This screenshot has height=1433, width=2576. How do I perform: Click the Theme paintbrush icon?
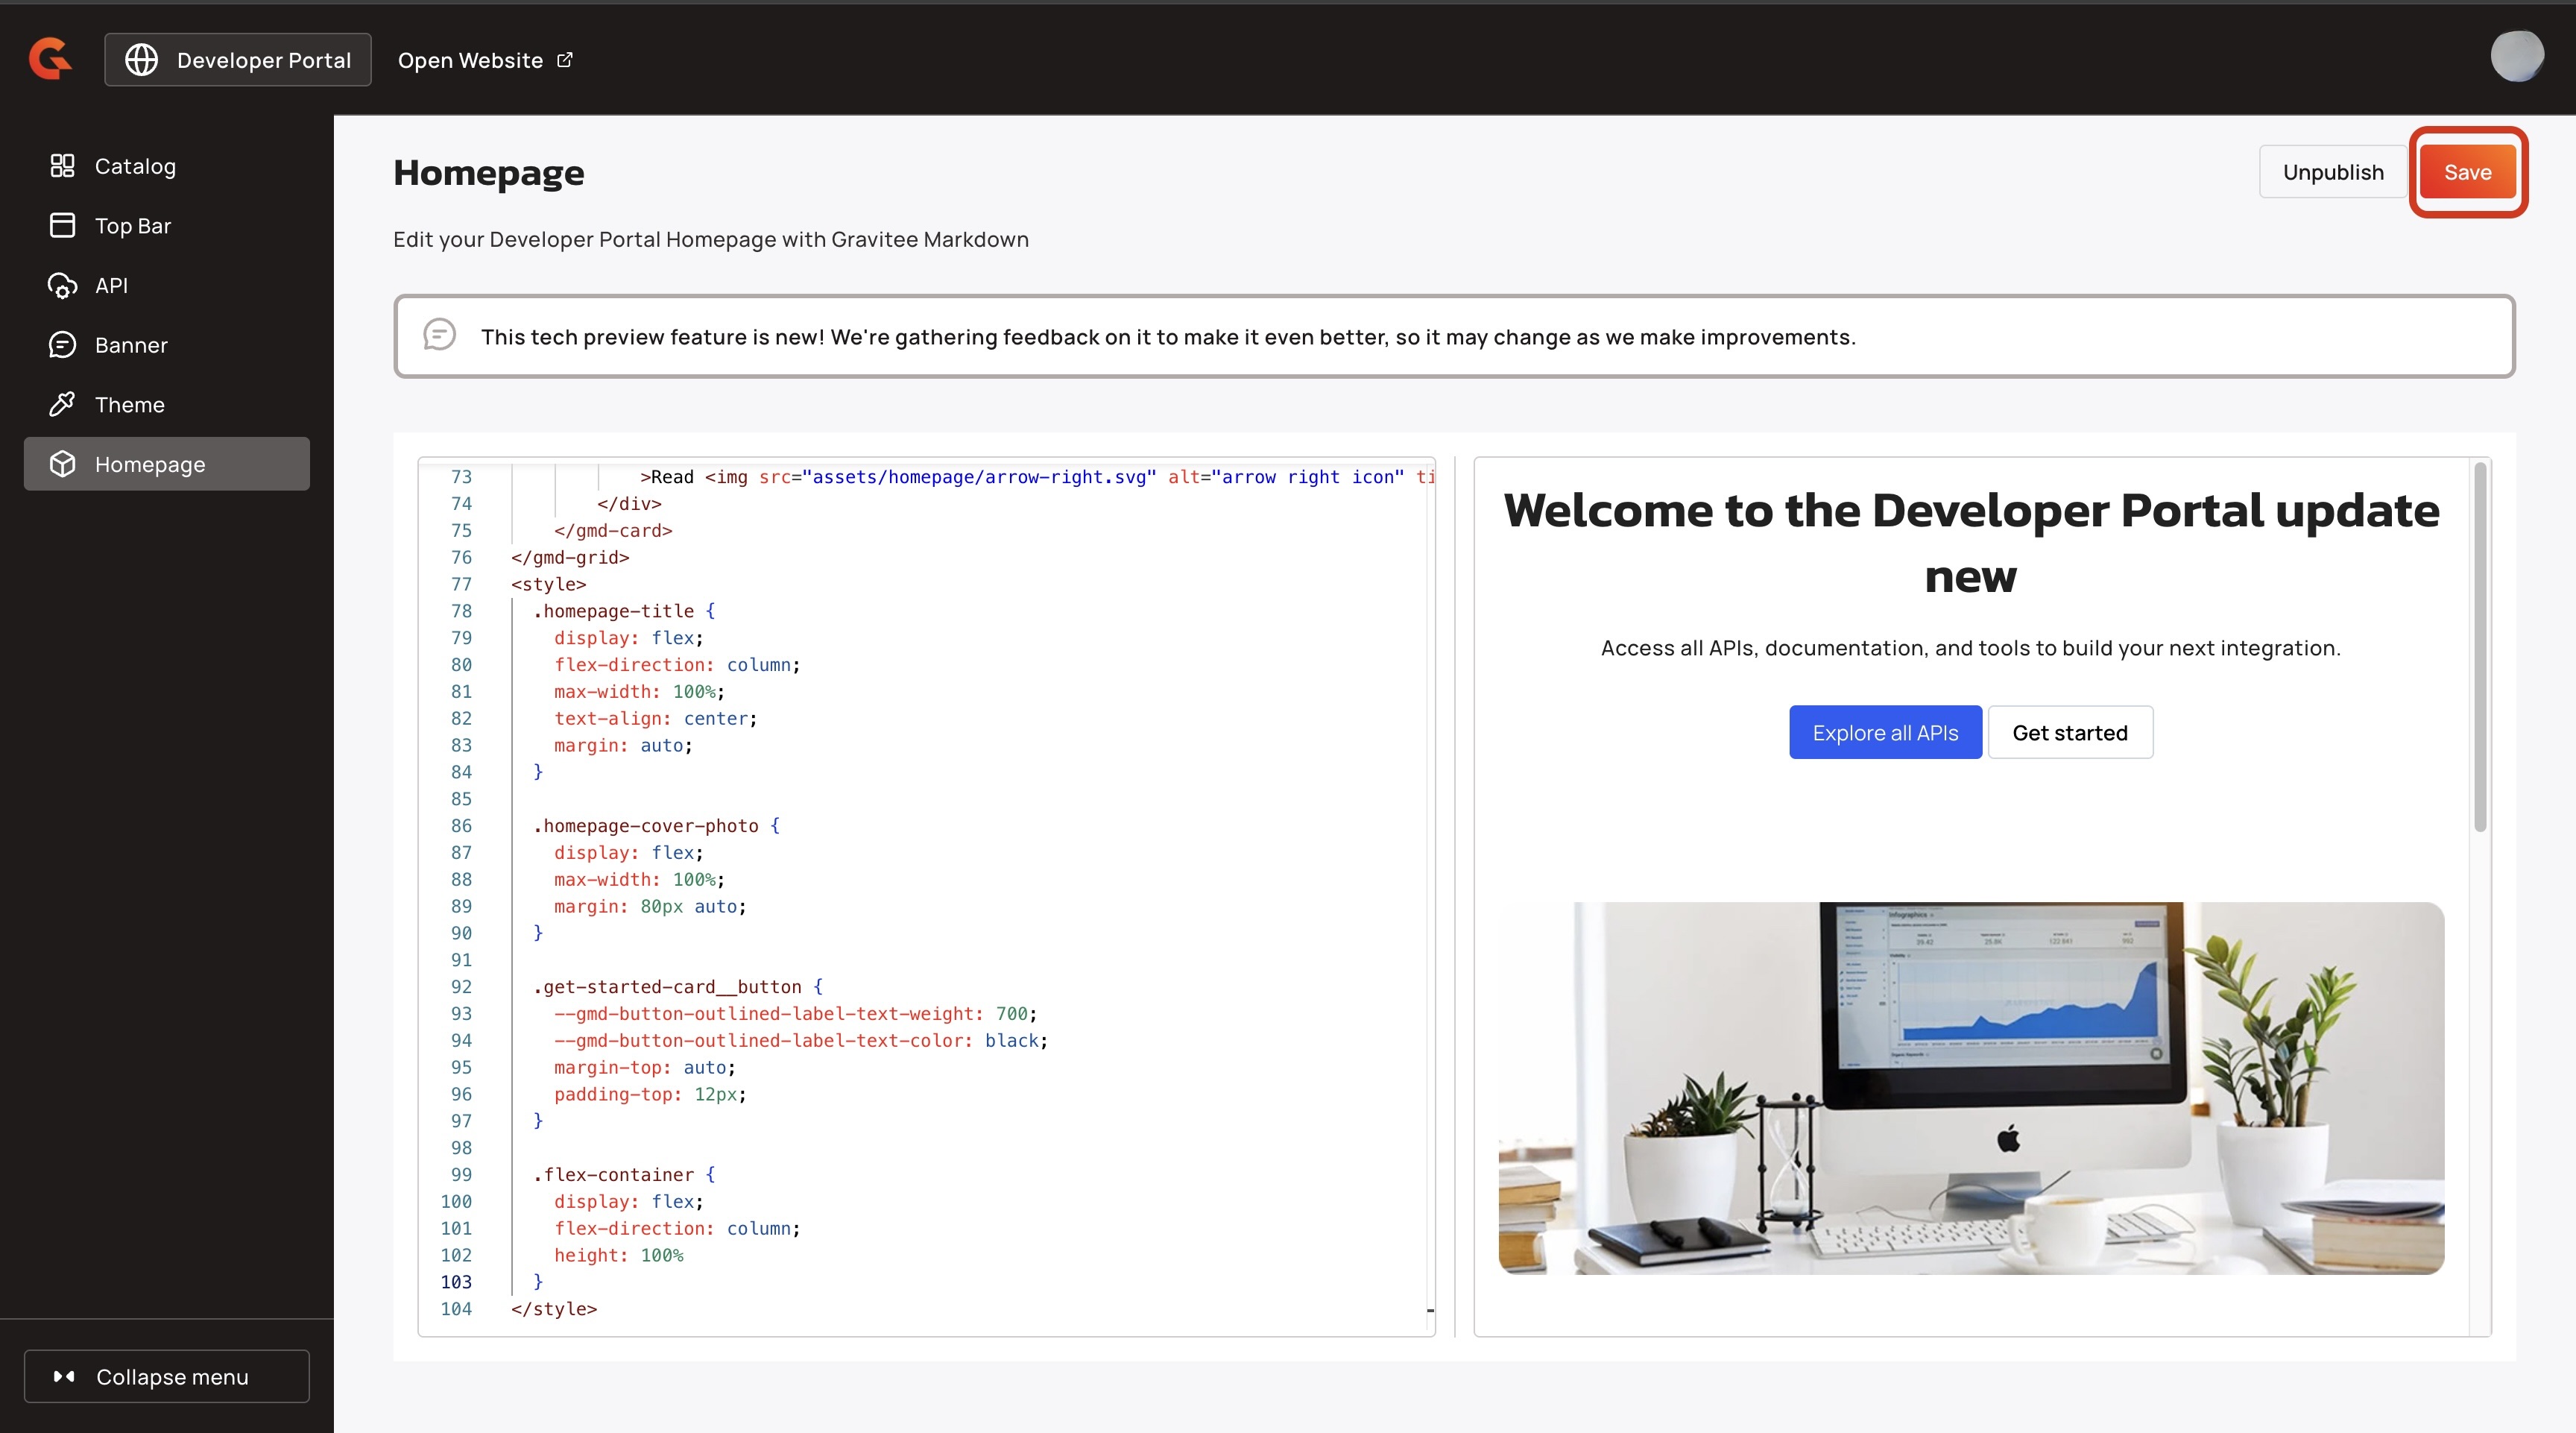62,405
